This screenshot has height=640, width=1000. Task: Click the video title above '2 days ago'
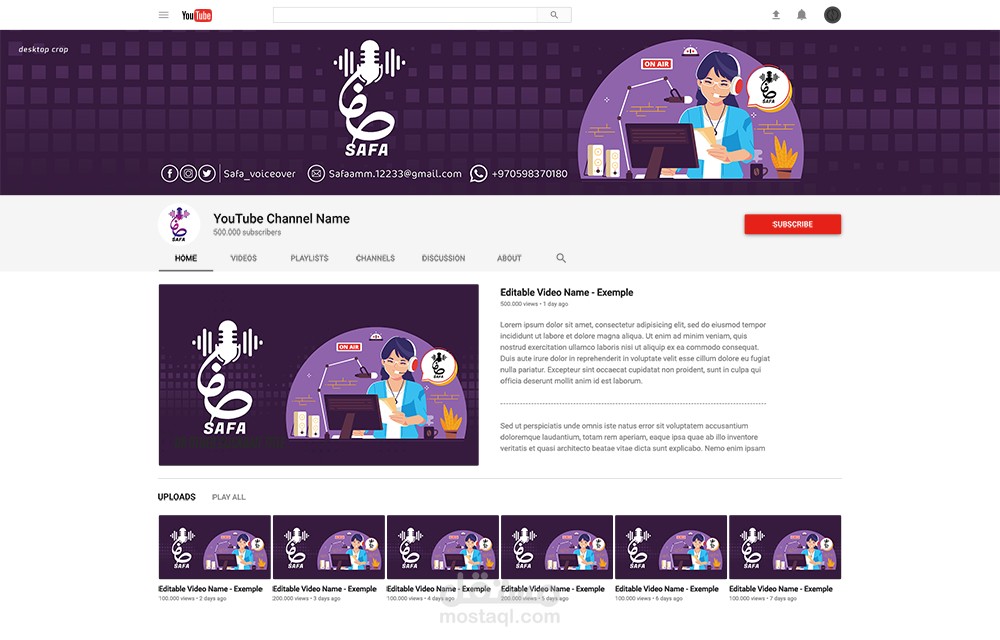click(x=210, y=589)
